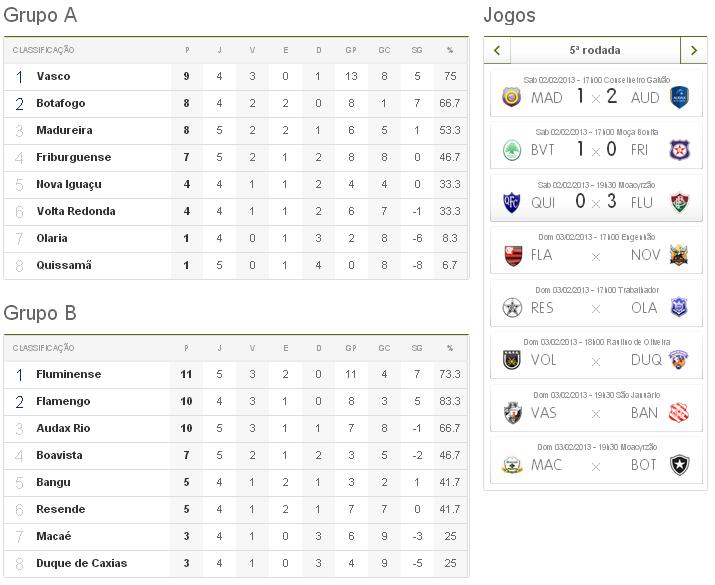Screen dimensions: 715x585
Task: Click the Friburguense crest beside FRI
Action: [680, 150]
